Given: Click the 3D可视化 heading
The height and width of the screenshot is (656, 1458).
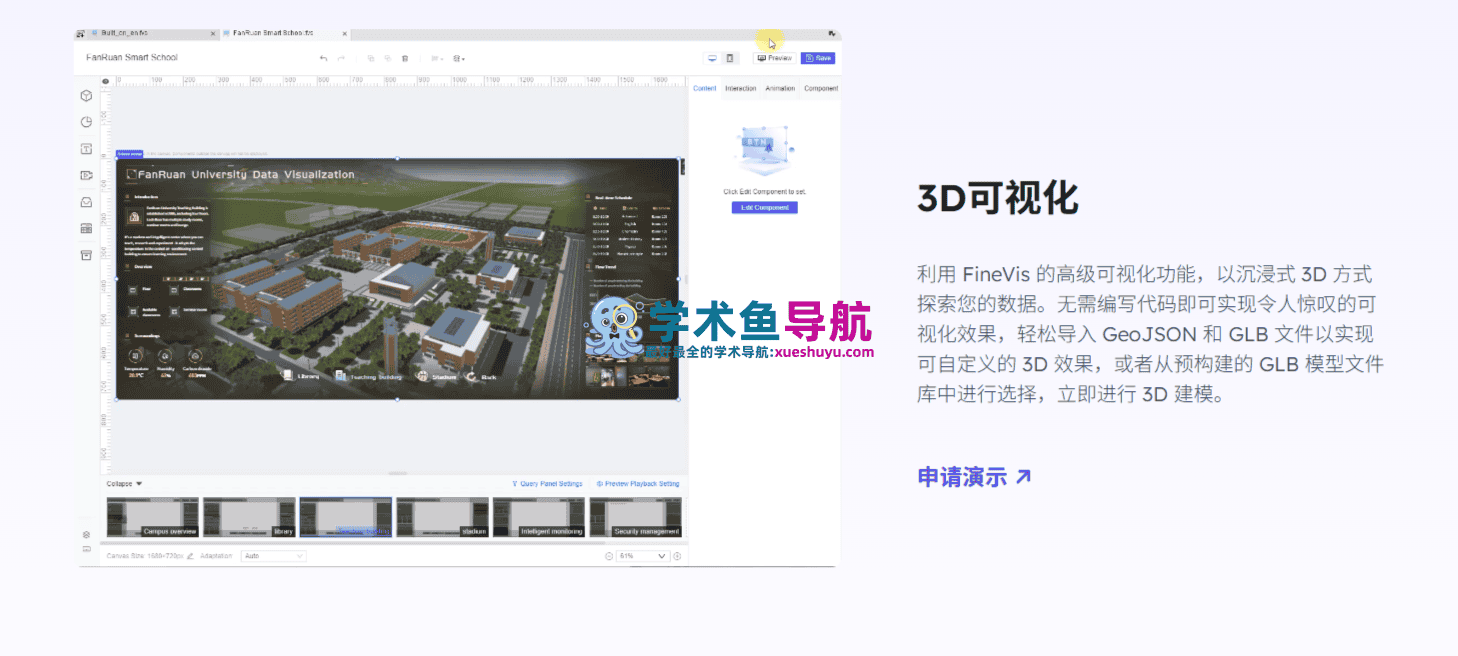Looking at the screenshot, I should pyautogui.click(x=998, y=199).
